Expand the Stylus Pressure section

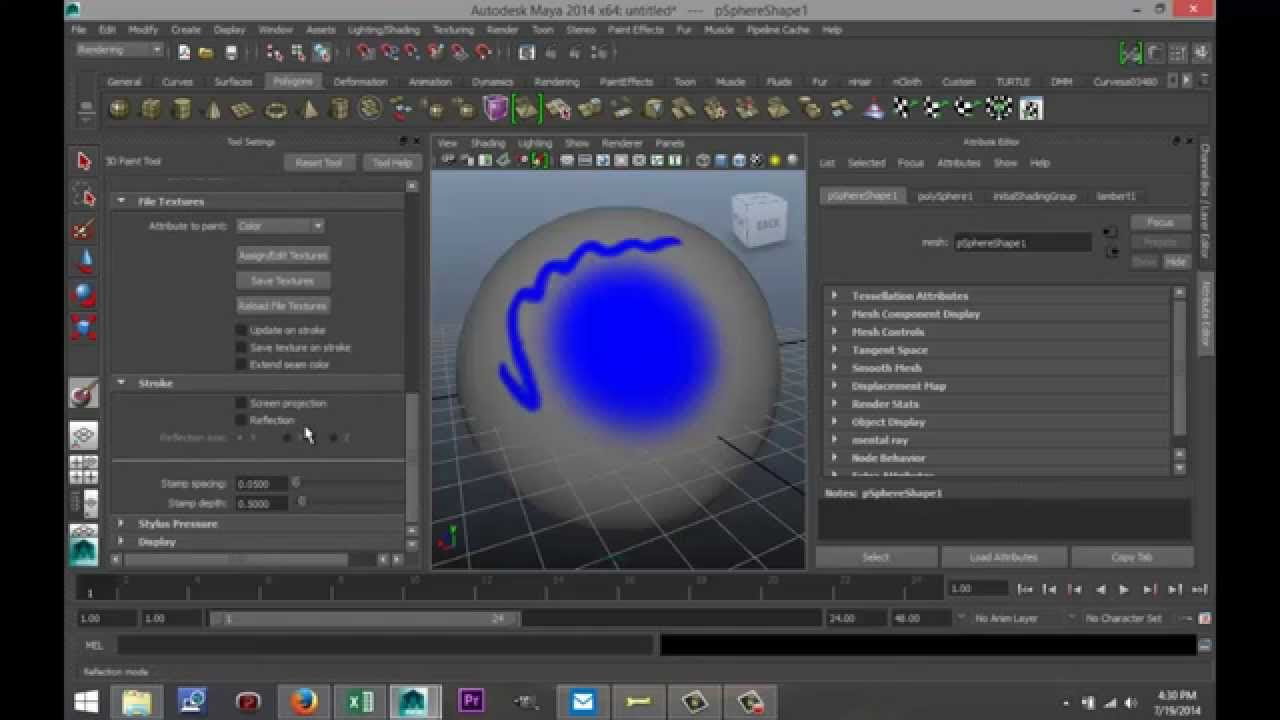(121, 523)
